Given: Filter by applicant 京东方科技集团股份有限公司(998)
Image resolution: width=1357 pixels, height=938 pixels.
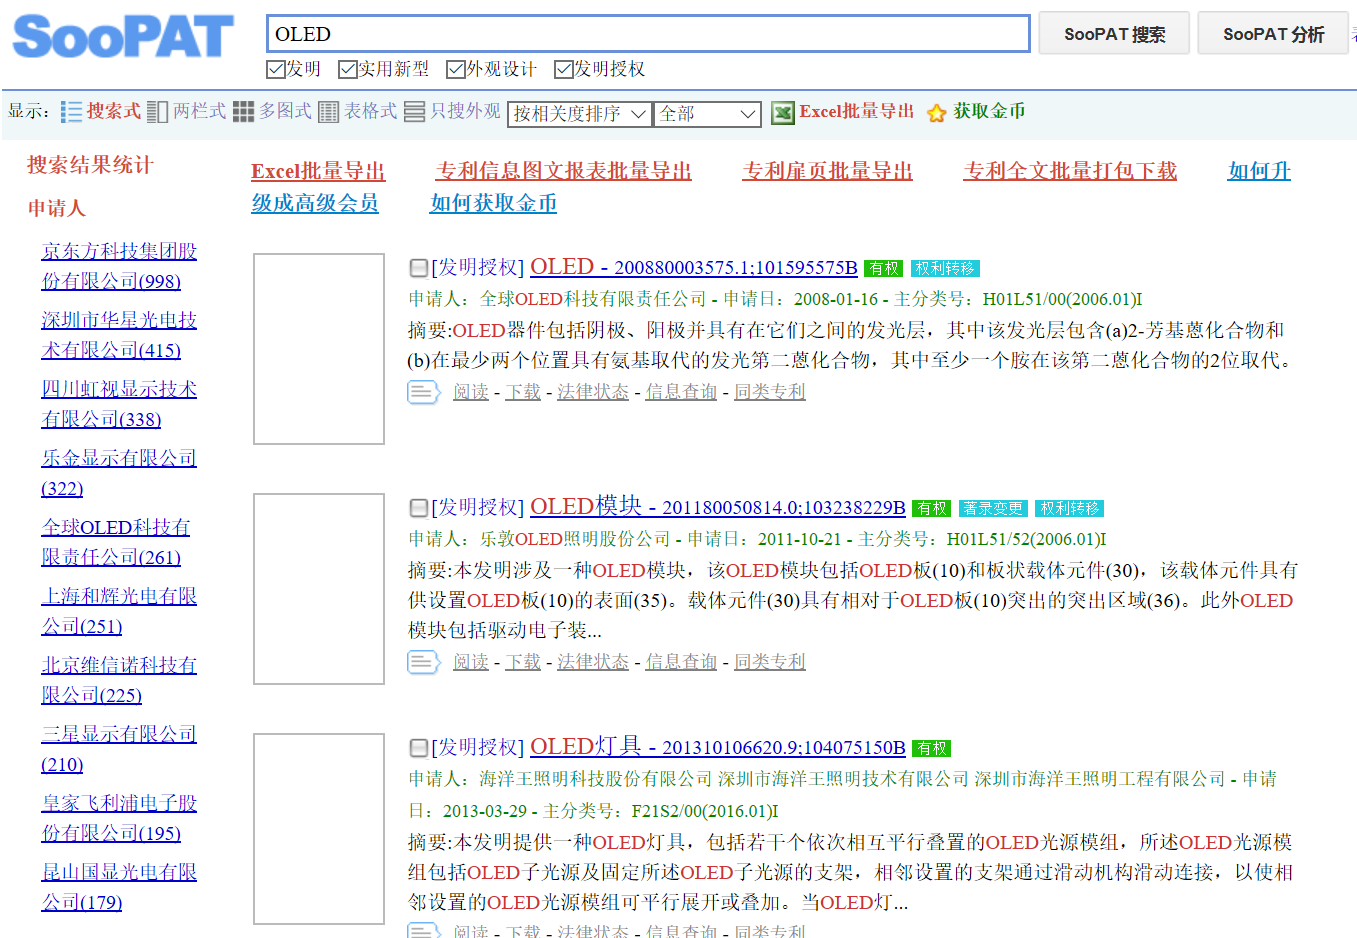Looking at the screenshot, I should (x=119, y=266).
